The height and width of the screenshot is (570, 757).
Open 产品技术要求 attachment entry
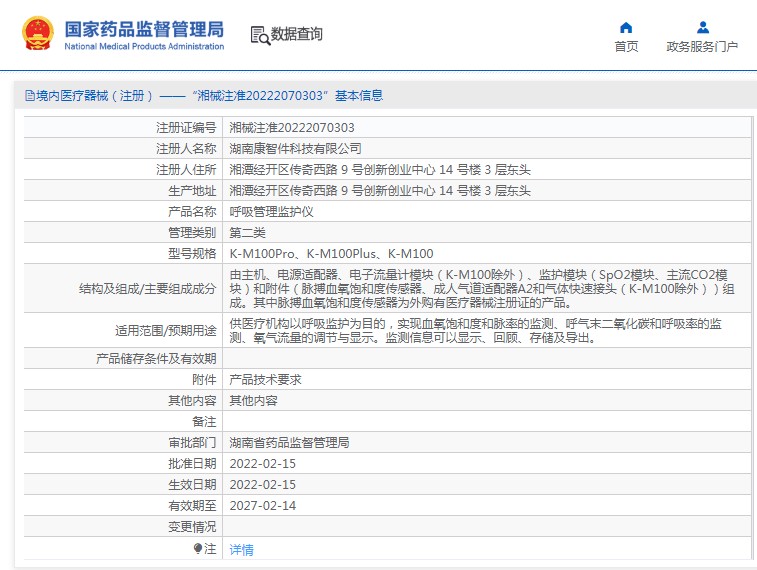[265, 380]
